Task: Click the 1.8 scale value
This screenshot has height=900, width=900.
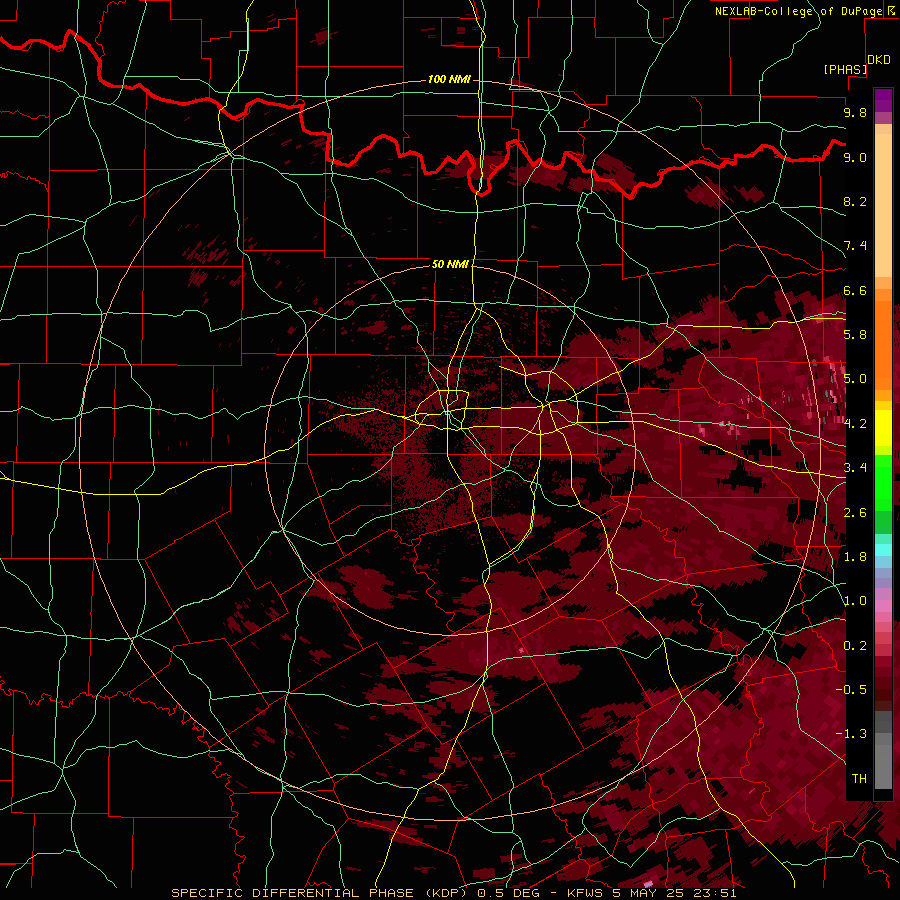Action: pos(855,557)
